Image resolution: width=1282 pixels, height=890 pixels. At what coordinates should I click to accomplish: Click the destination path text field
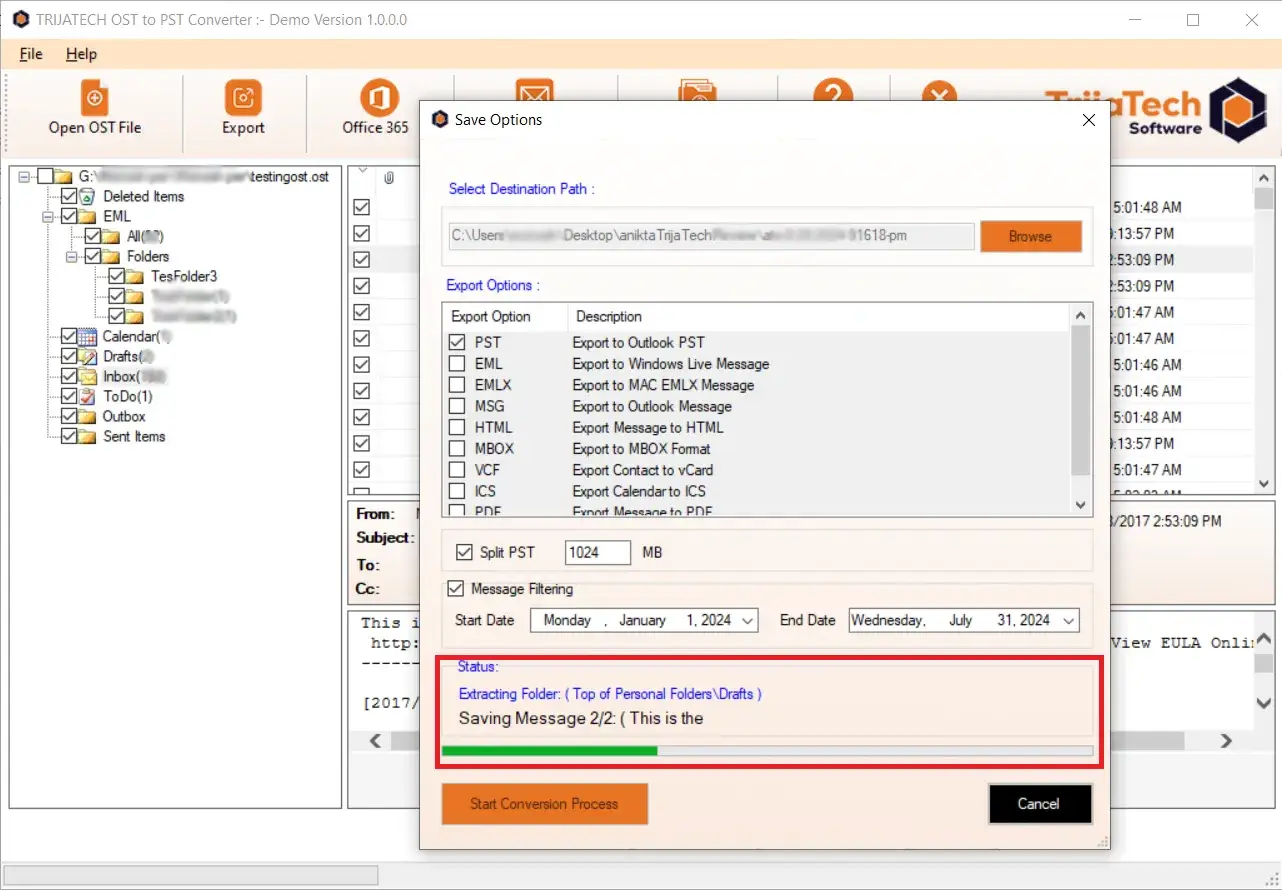point(709,236)
